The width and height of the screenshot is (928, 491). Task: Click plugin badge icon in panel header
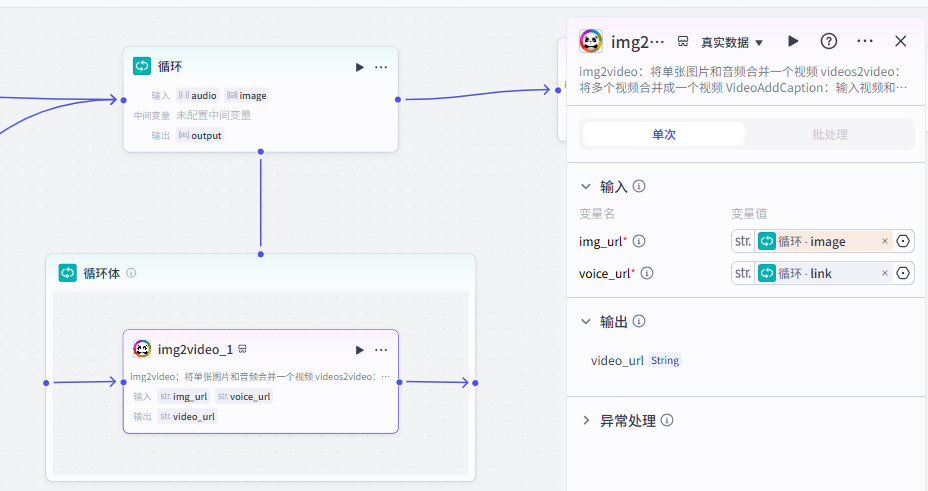(683, 41)
